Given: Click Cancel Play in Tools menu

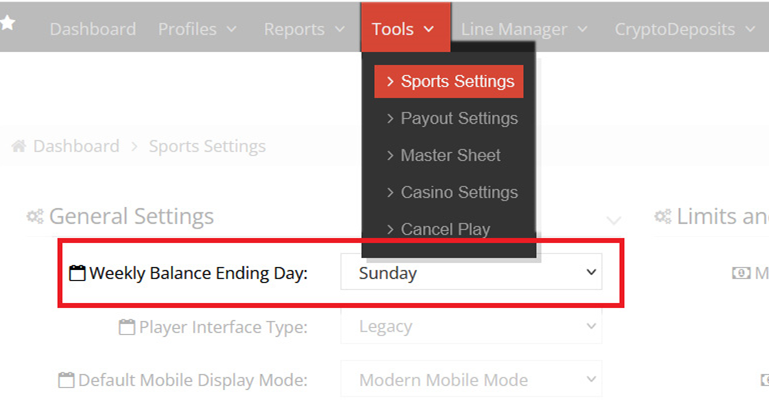Looking at the screenshot, I should [x=437, y=229].
